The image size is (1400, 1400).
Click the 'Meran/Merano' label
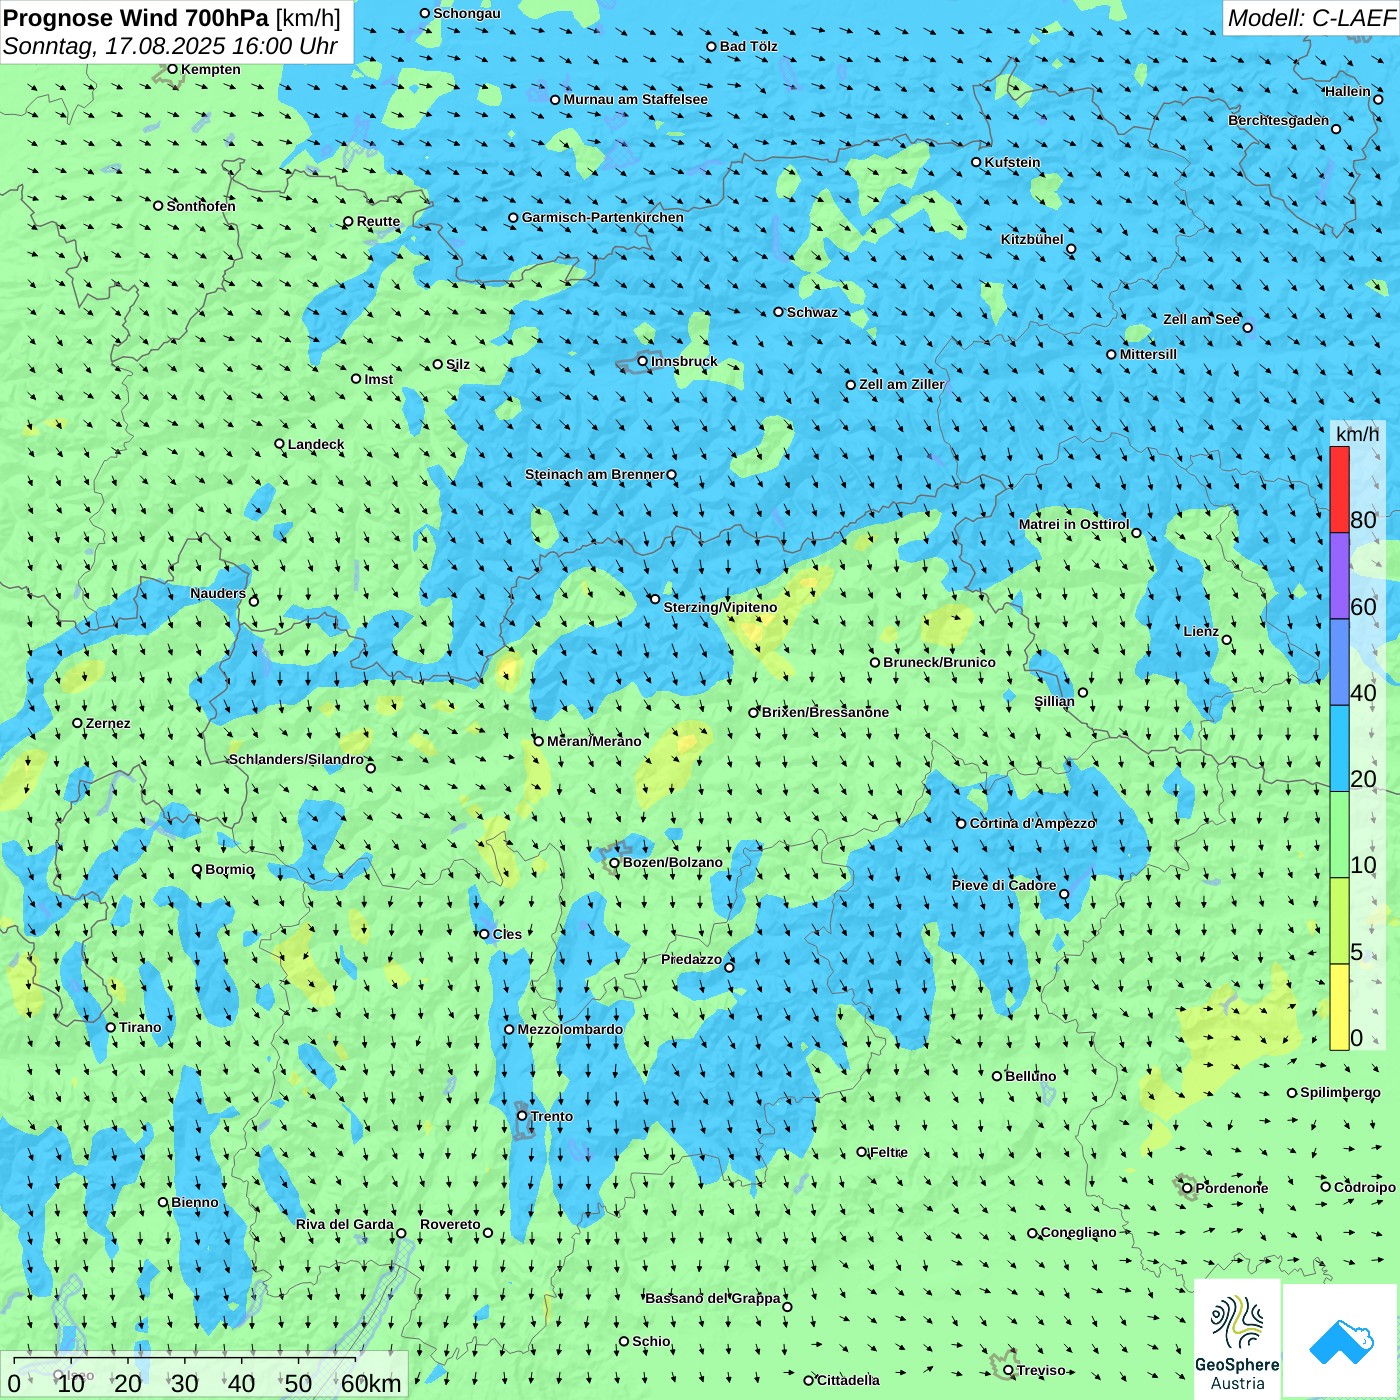tap(594, 741)
